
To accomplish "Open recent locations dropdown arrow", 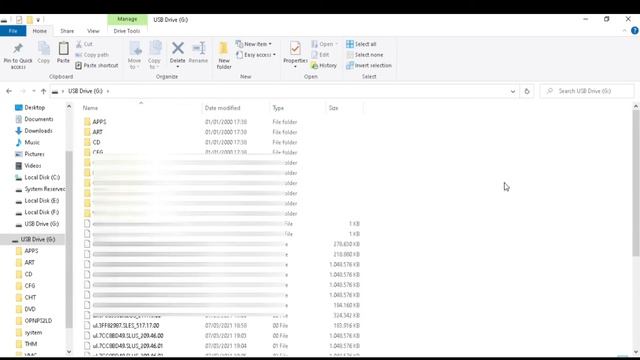I will tap(34, 91).
